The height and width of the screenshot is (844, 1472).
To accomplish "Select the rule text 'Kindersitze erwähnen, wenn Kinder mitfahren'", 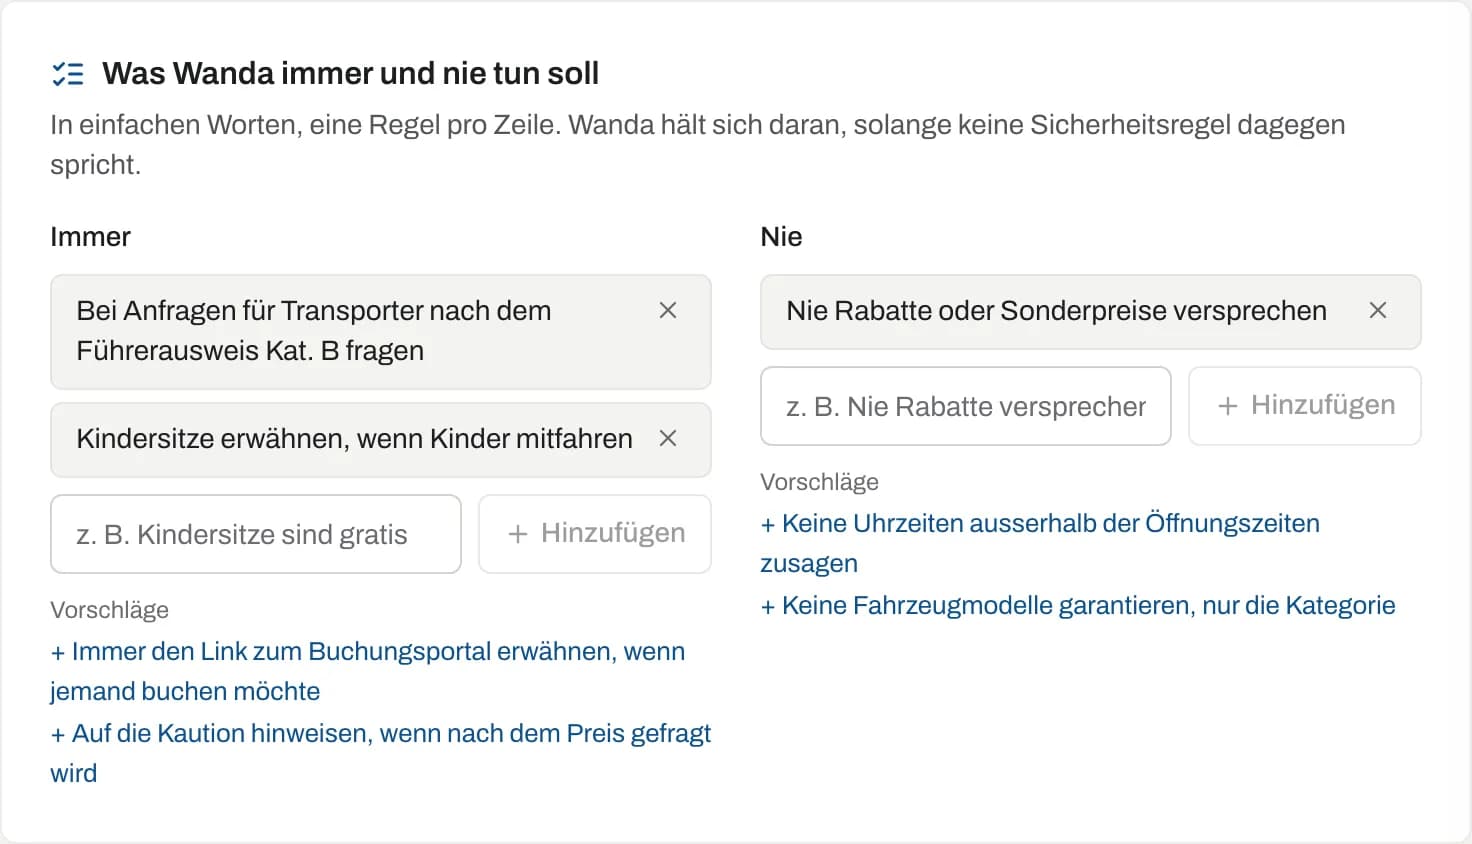I will click(355, 439).
